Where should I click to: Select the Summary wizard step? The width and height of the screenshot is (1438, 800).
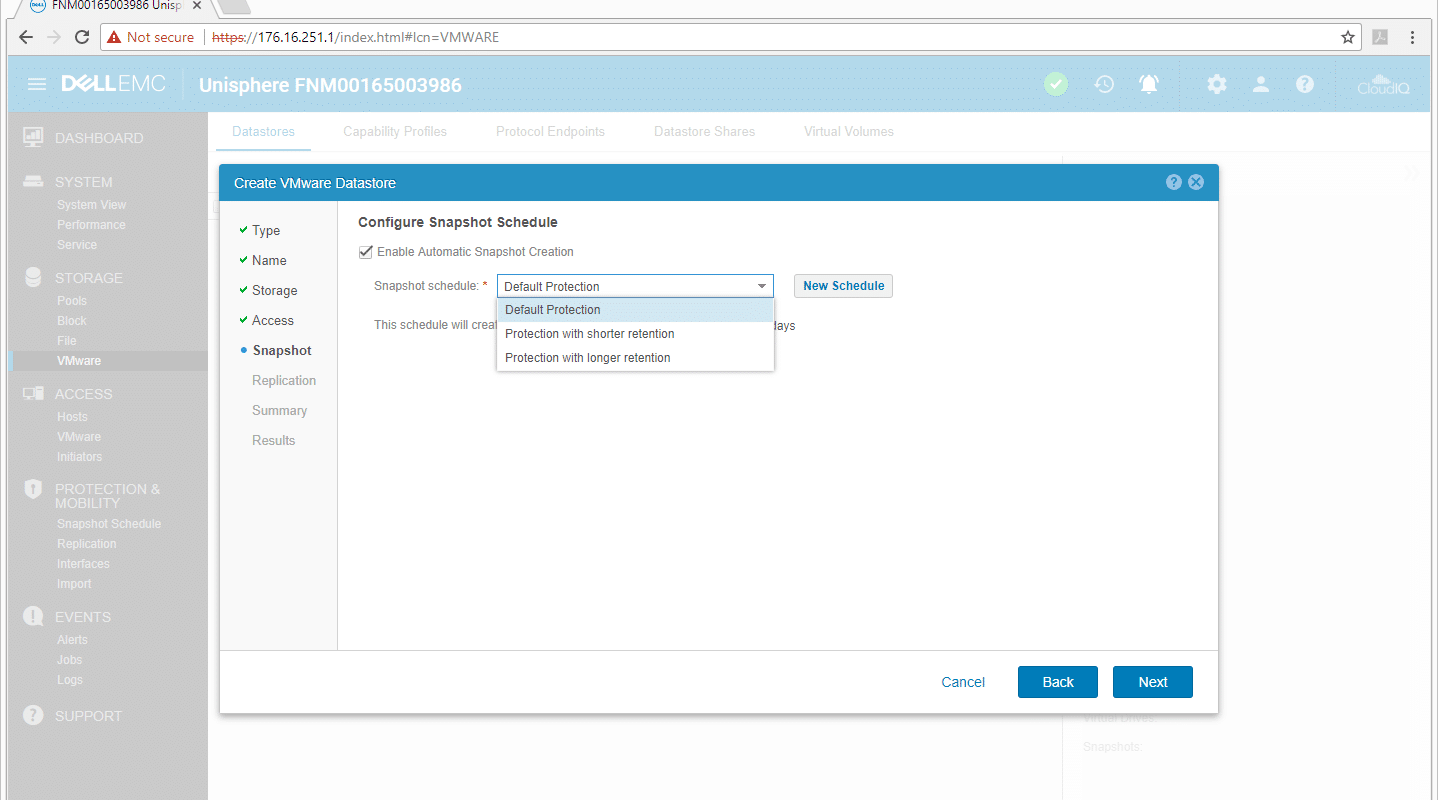tap(279, 410)
